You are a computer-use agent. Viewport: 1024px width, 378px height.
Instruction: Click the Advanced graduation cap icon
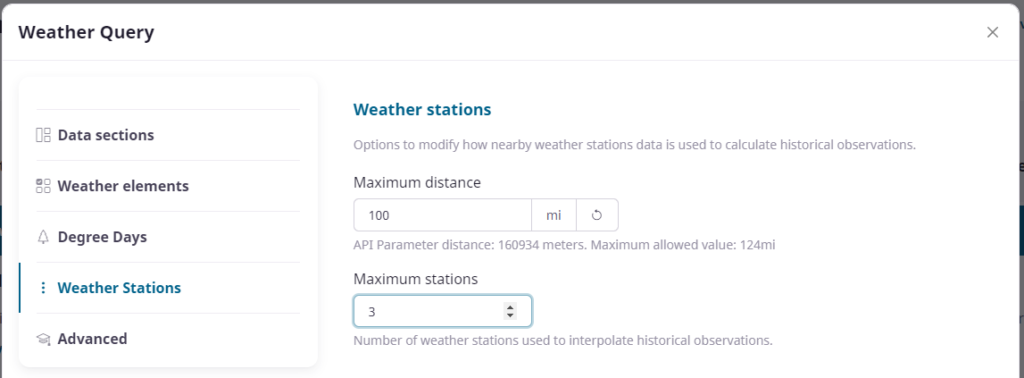43,339
